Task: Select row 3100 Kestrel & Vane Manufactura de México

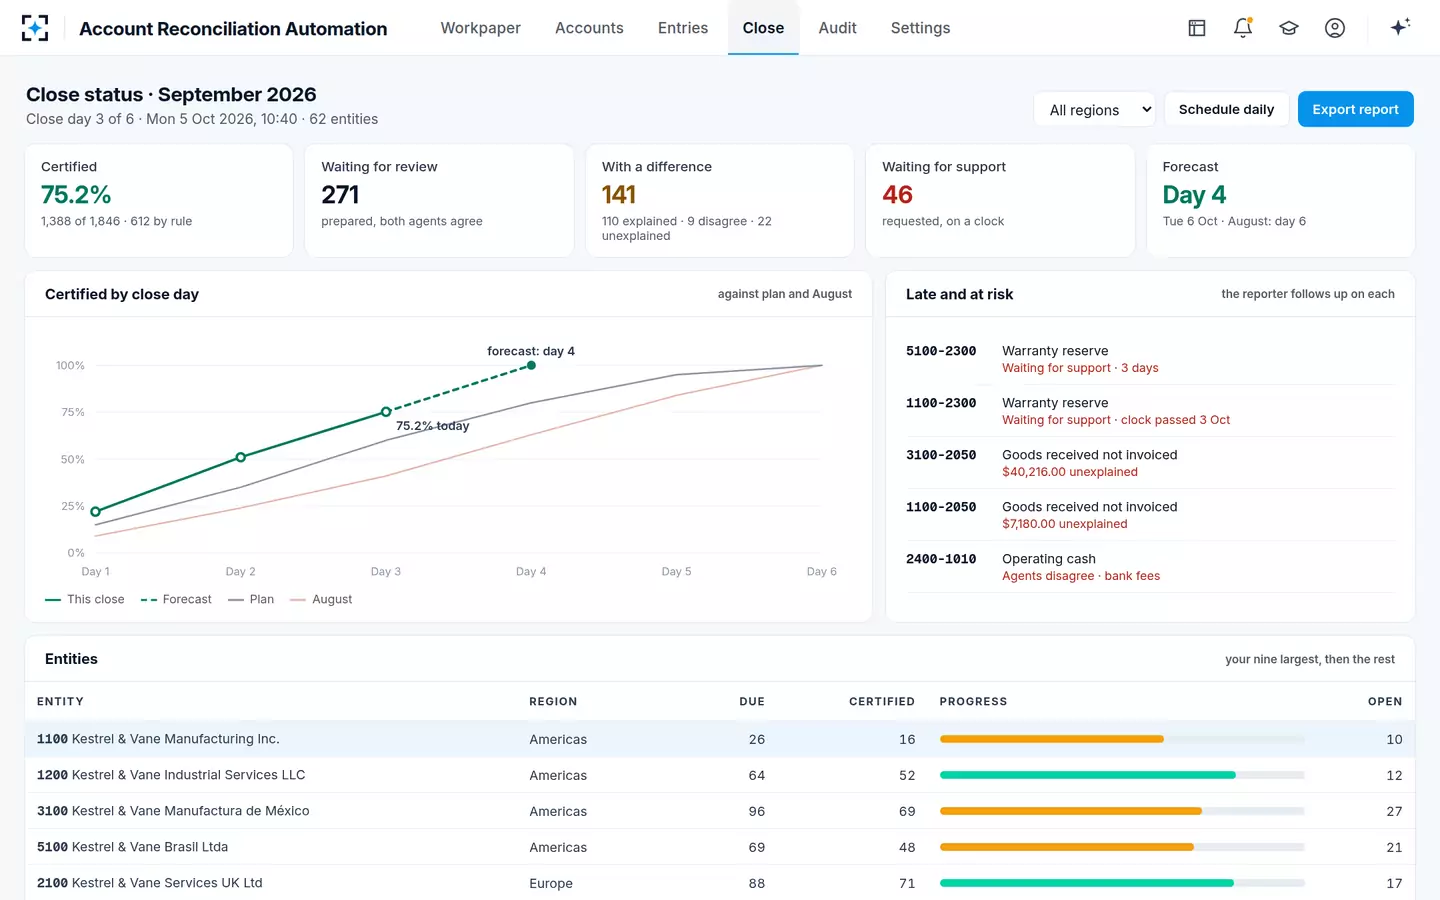Action: point(720,811)
